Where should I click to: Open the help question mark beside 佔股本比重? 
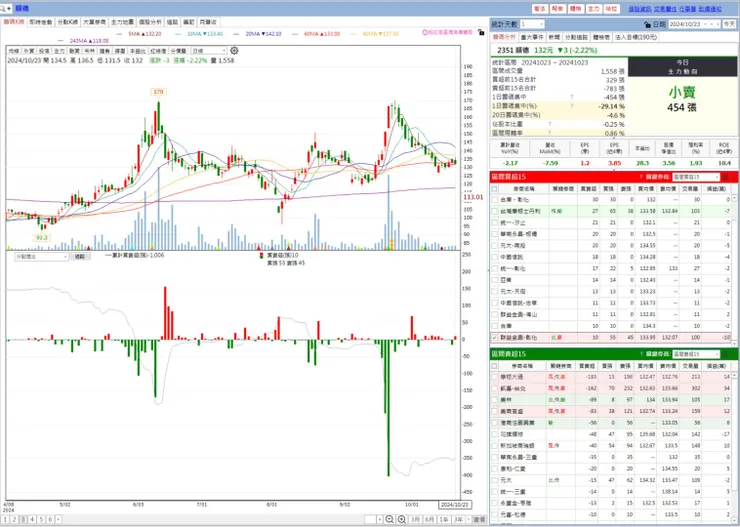pos(549,124)
